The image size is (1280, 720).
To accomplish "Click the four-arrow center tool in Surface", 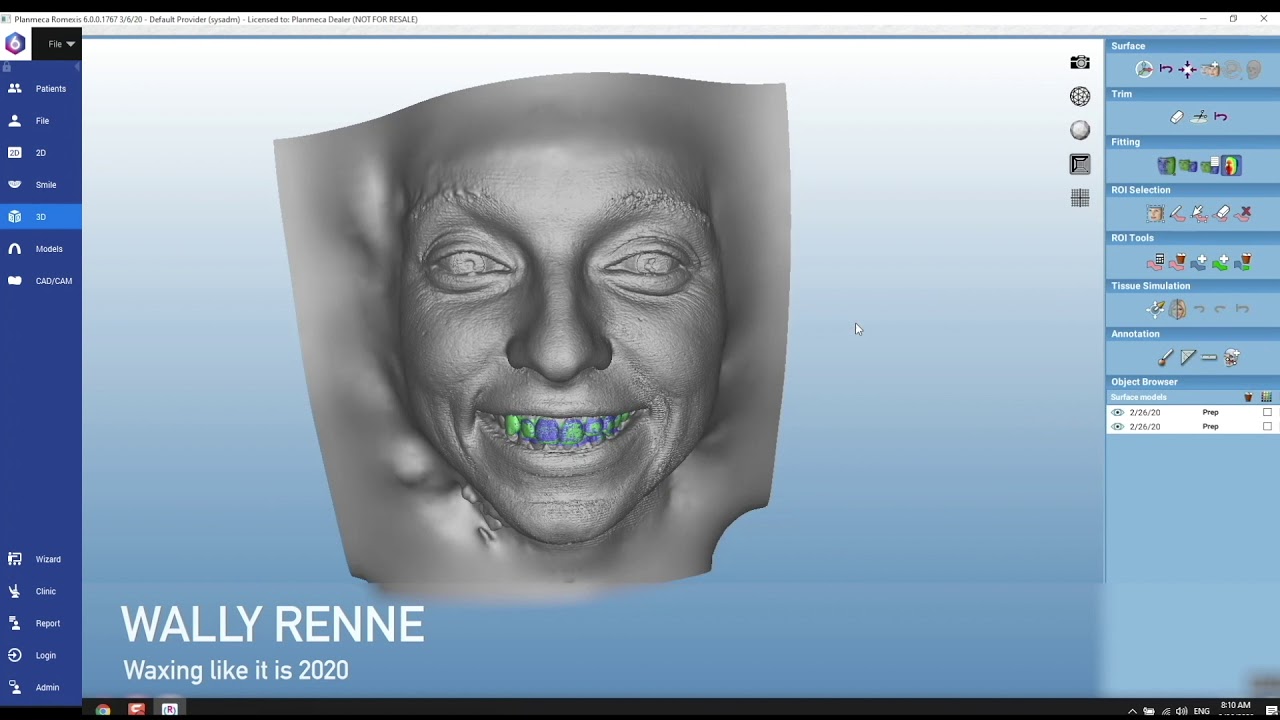I will pos(1187,69).
